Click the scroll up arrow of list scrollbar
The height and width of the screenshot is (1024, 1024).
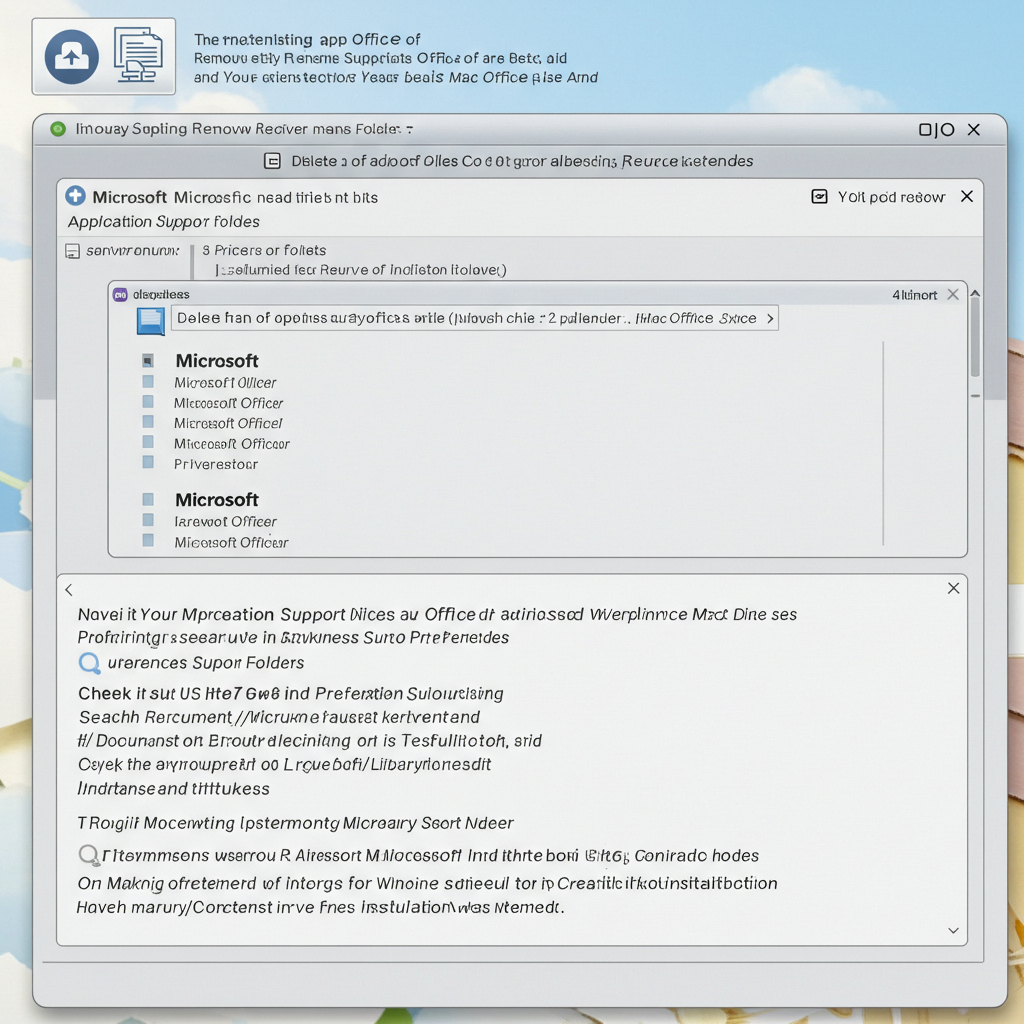975,294
